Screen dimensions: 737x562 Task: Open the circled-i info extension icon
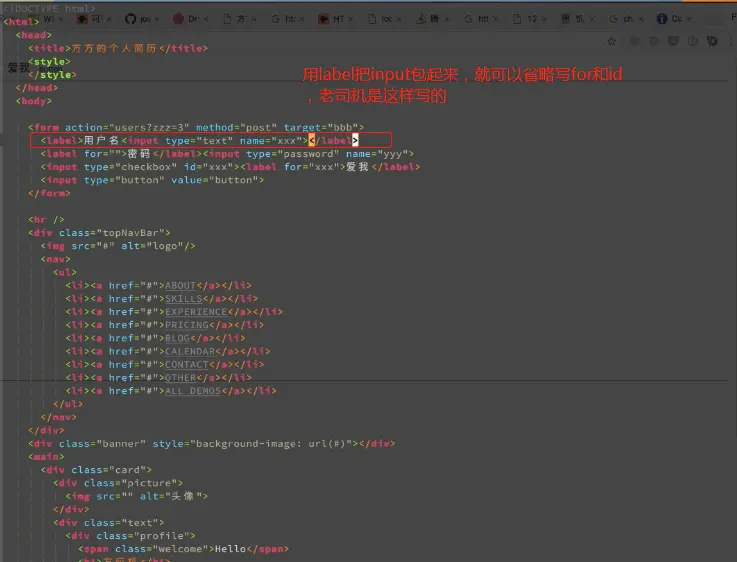(x=693, y=41)
